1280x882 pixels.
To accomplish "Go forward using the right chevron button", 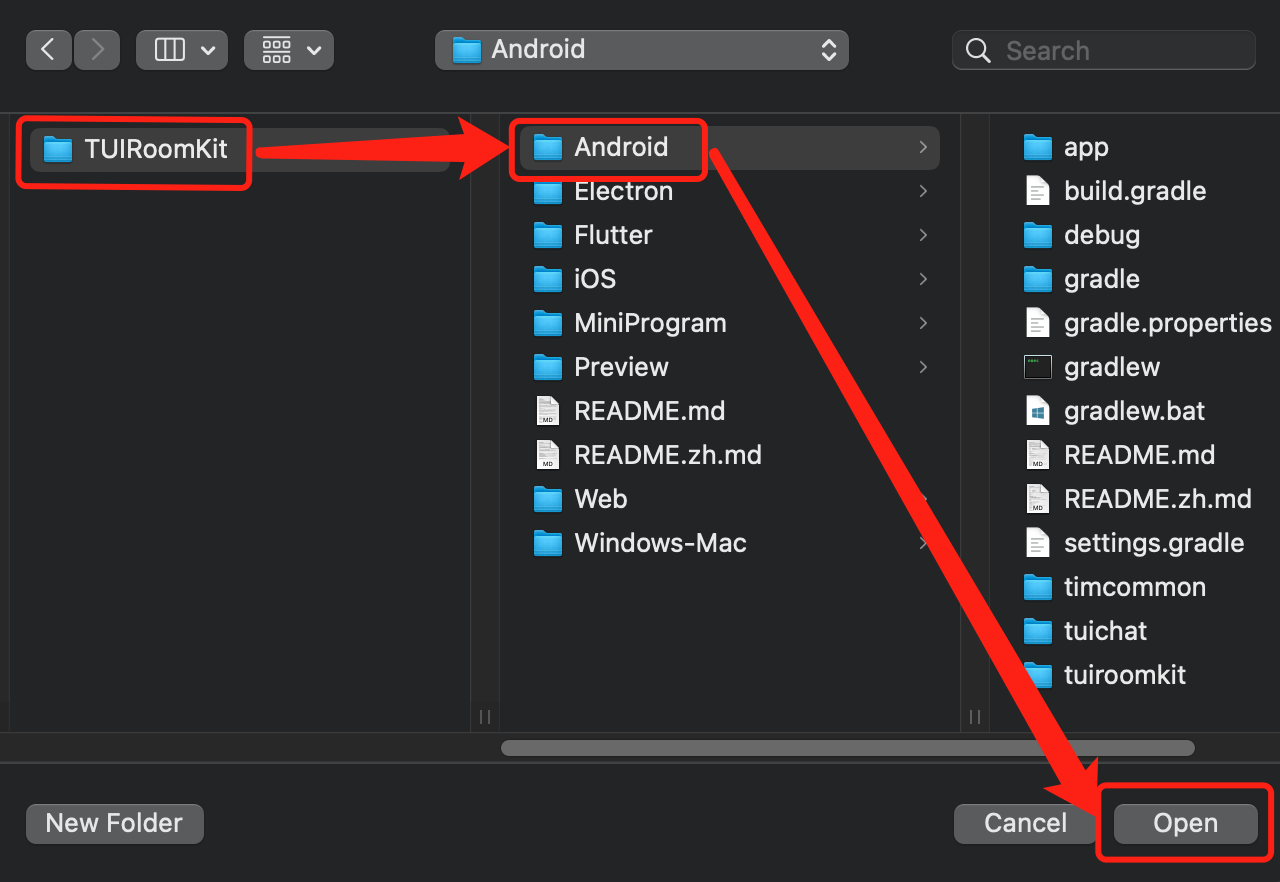I will (97, 50).
